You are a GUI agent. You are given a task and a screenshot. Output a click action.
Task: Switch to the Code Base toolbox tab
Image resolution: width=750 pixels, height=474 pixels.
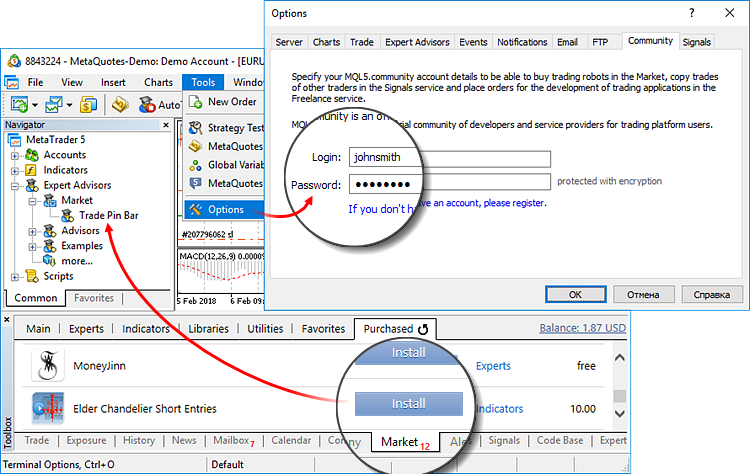[x=560, y=440]
